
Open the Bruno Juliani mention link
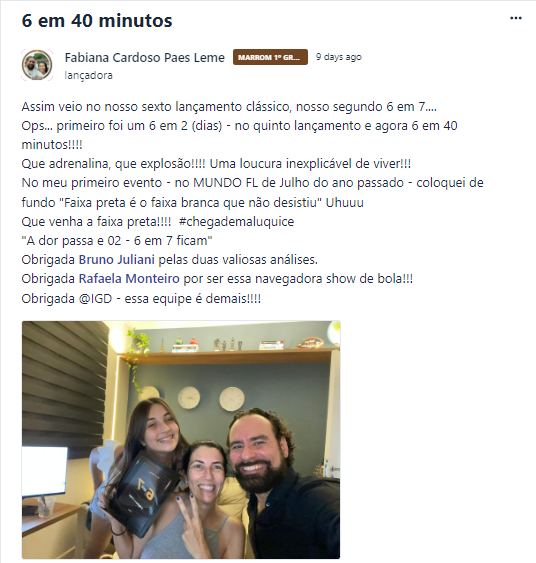point(117,260)
